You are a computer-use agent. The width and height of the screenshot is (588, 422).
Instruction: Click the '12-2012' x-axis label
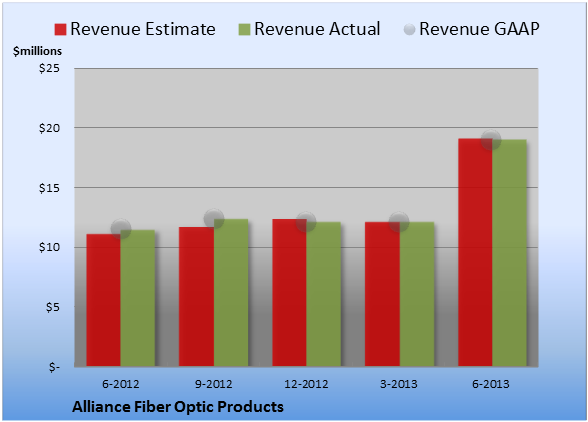(x=306, y=384)
